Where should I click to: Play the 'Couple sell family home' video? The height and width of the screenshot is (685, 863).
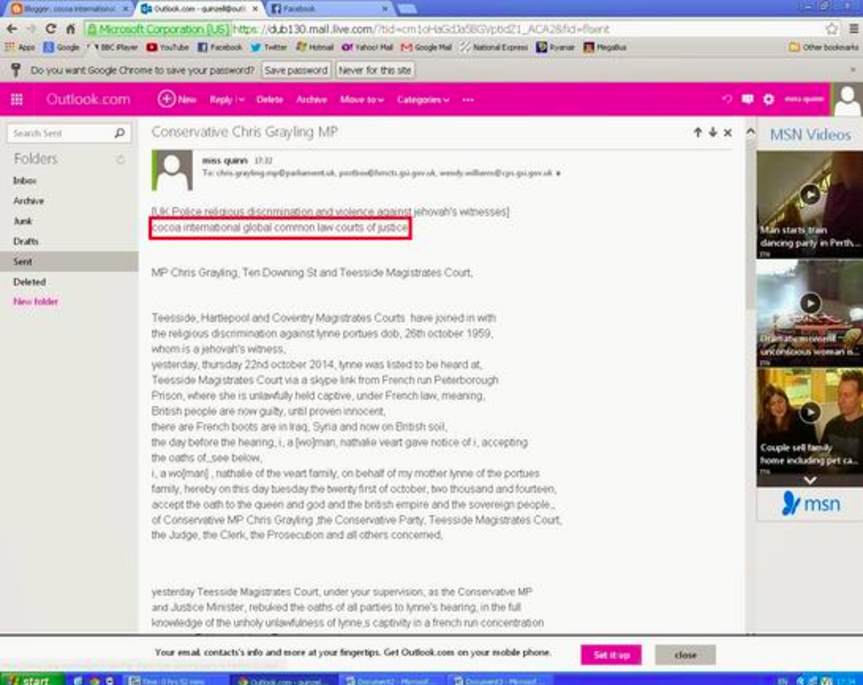810,412
